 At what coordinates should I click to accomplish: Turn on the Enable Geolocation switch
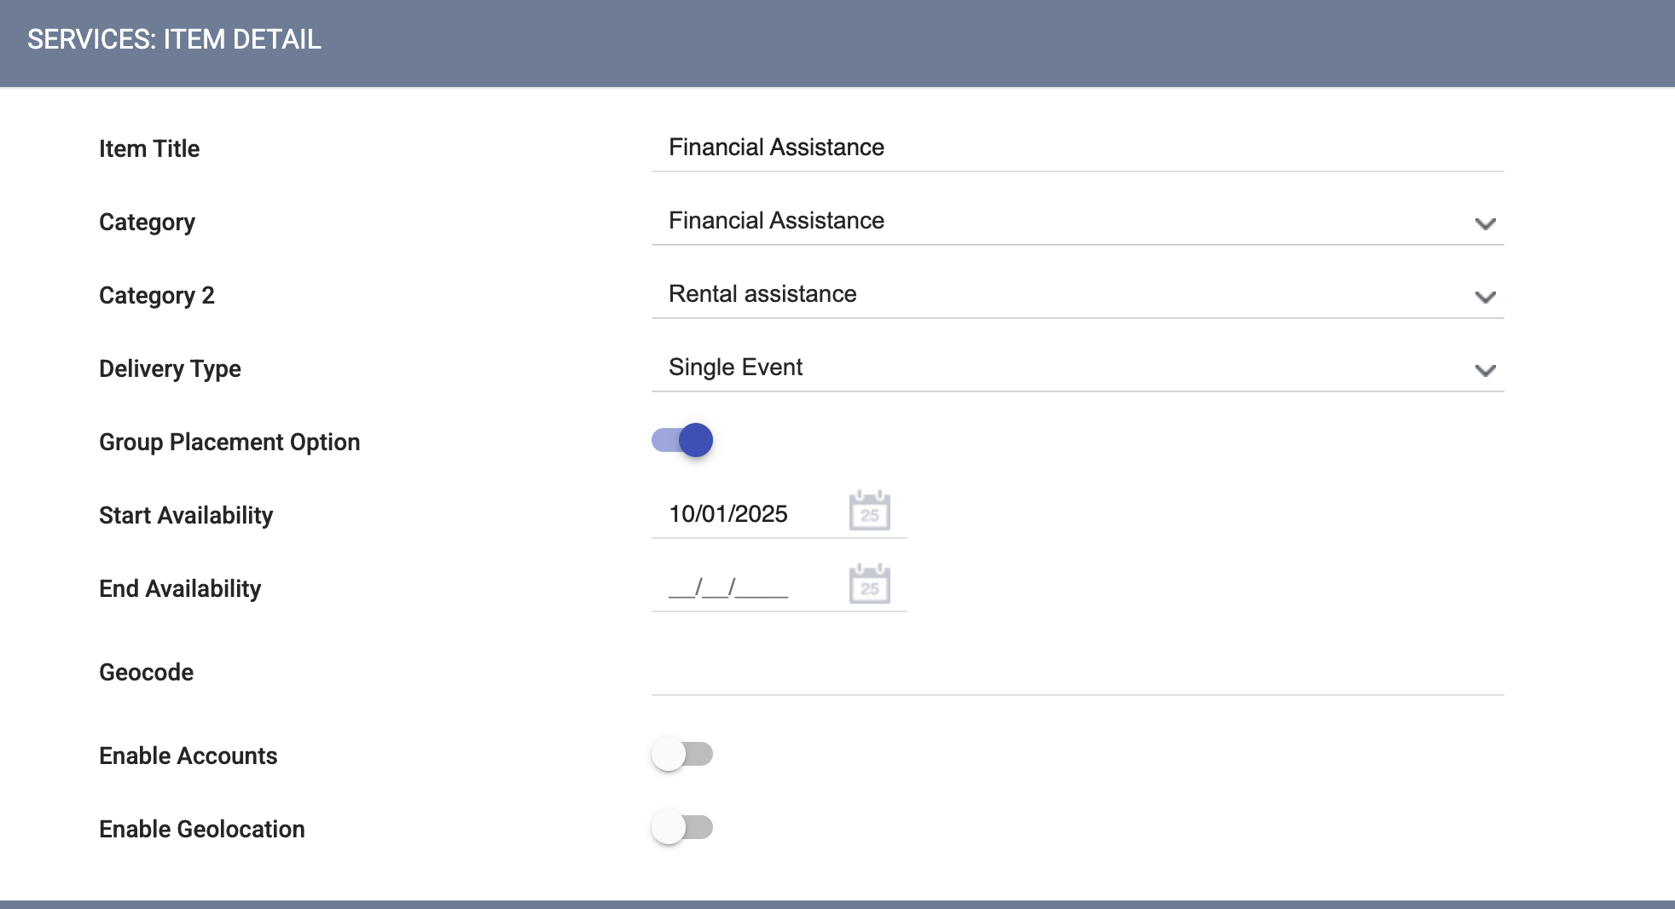click(682, 828)
